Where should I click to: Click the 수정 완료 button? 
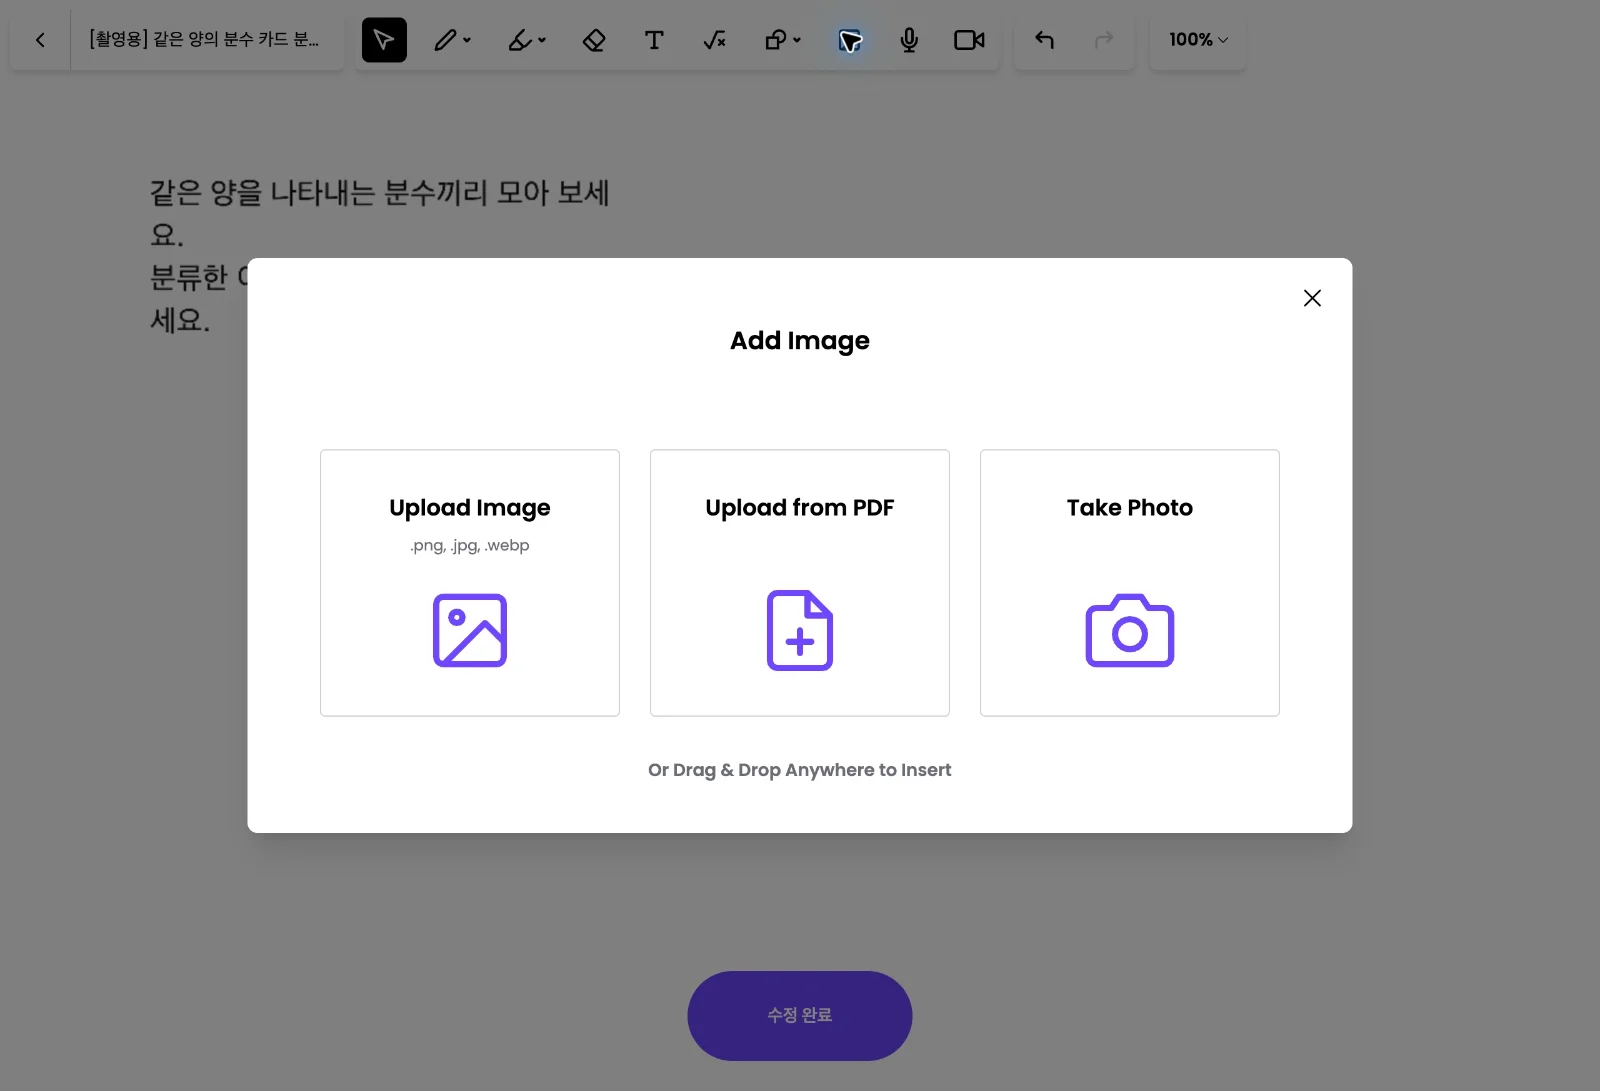pyautogui.click(x=800, y=1016)
